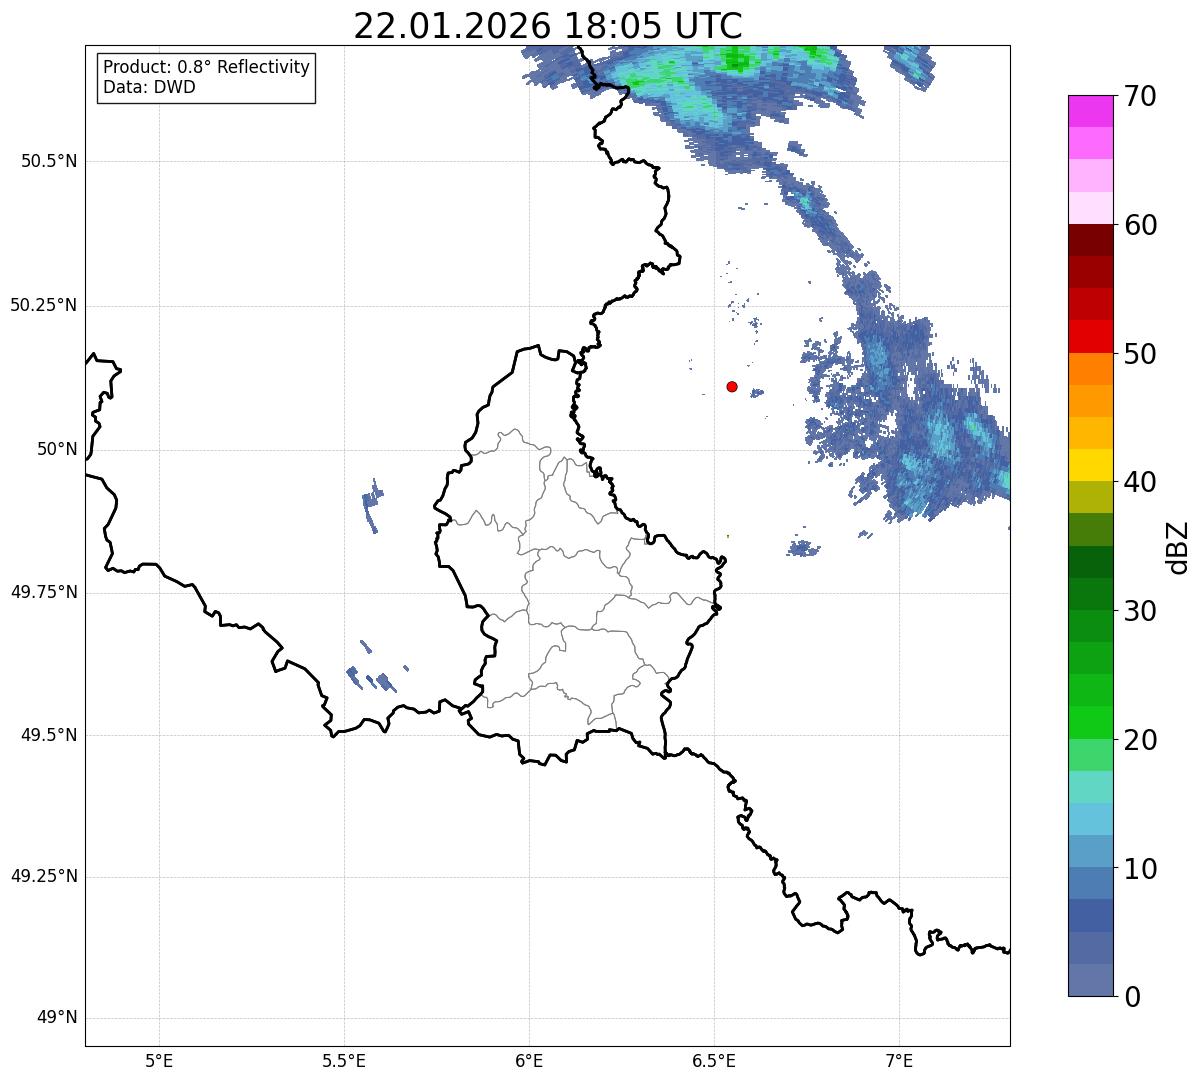Click the latitude label '49.75°N'
Image resolution: width=1202 pixels, height=1081 pixels.
click(x=44, y=592)
